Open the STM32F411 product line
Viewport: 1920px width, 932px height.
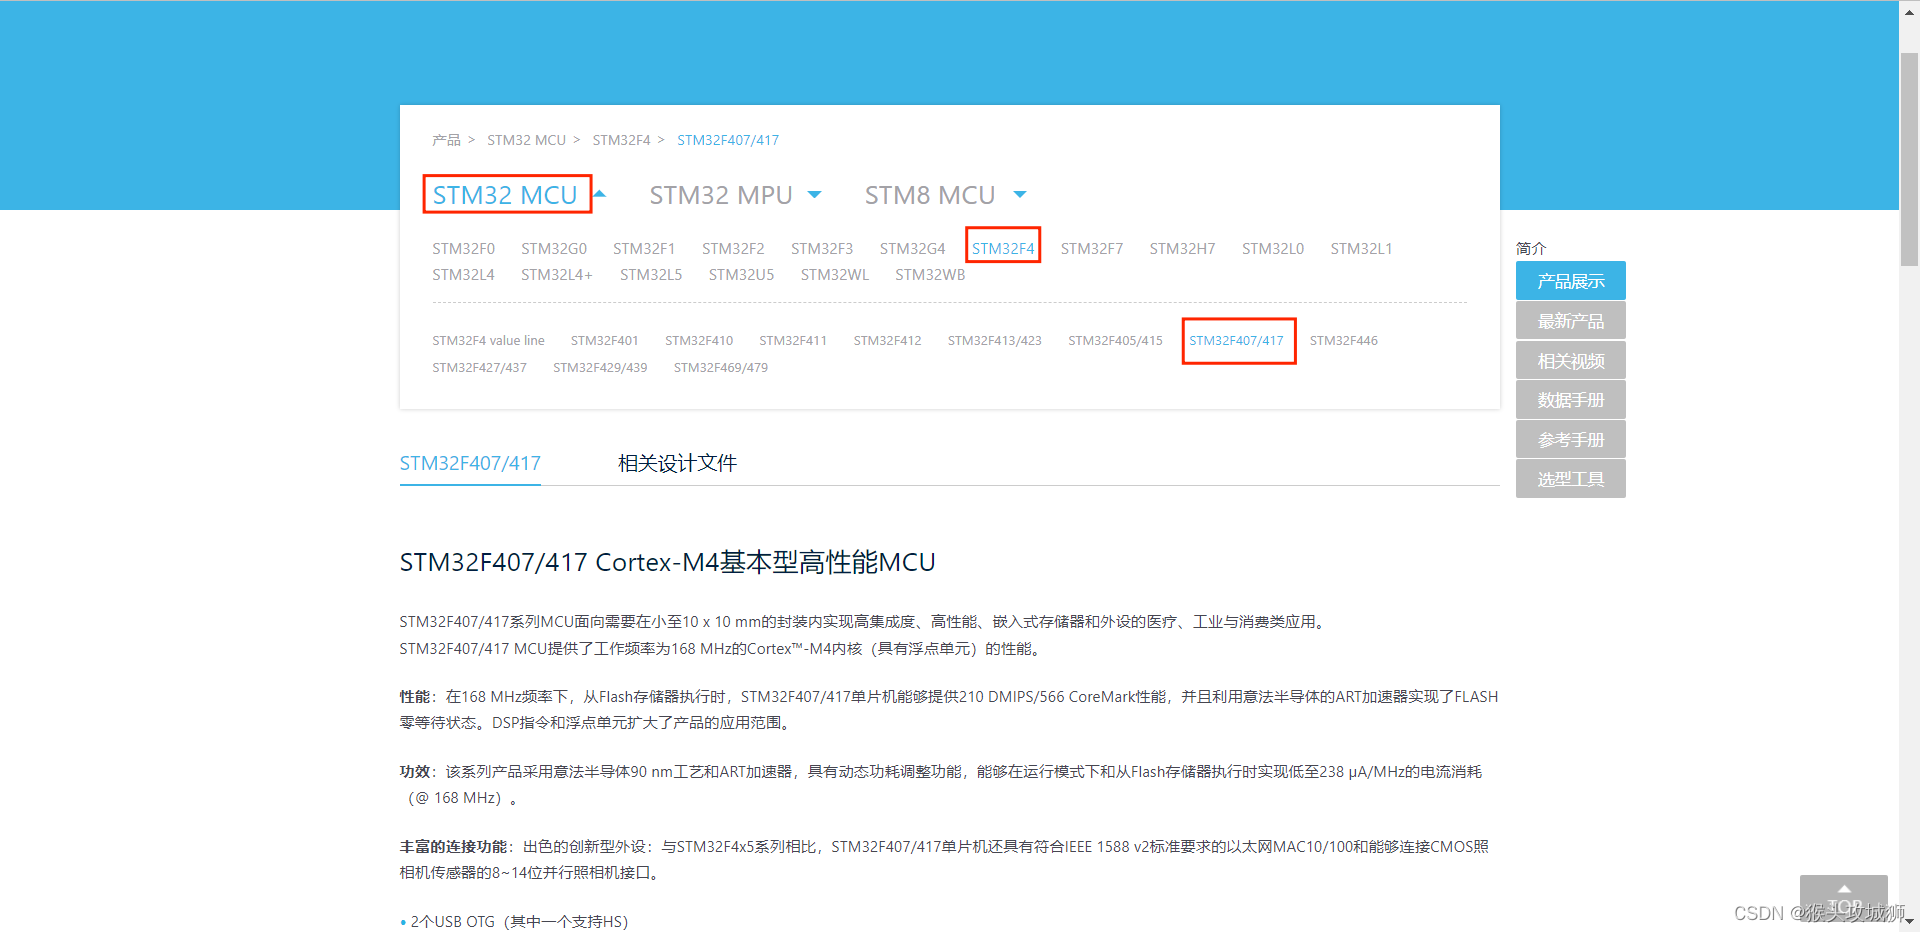pos(793,341)
